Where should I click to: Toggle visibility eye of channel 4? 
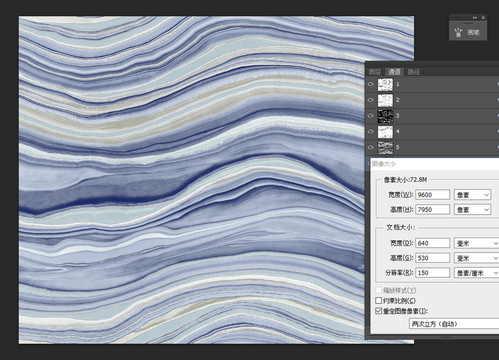click(371, 131)
